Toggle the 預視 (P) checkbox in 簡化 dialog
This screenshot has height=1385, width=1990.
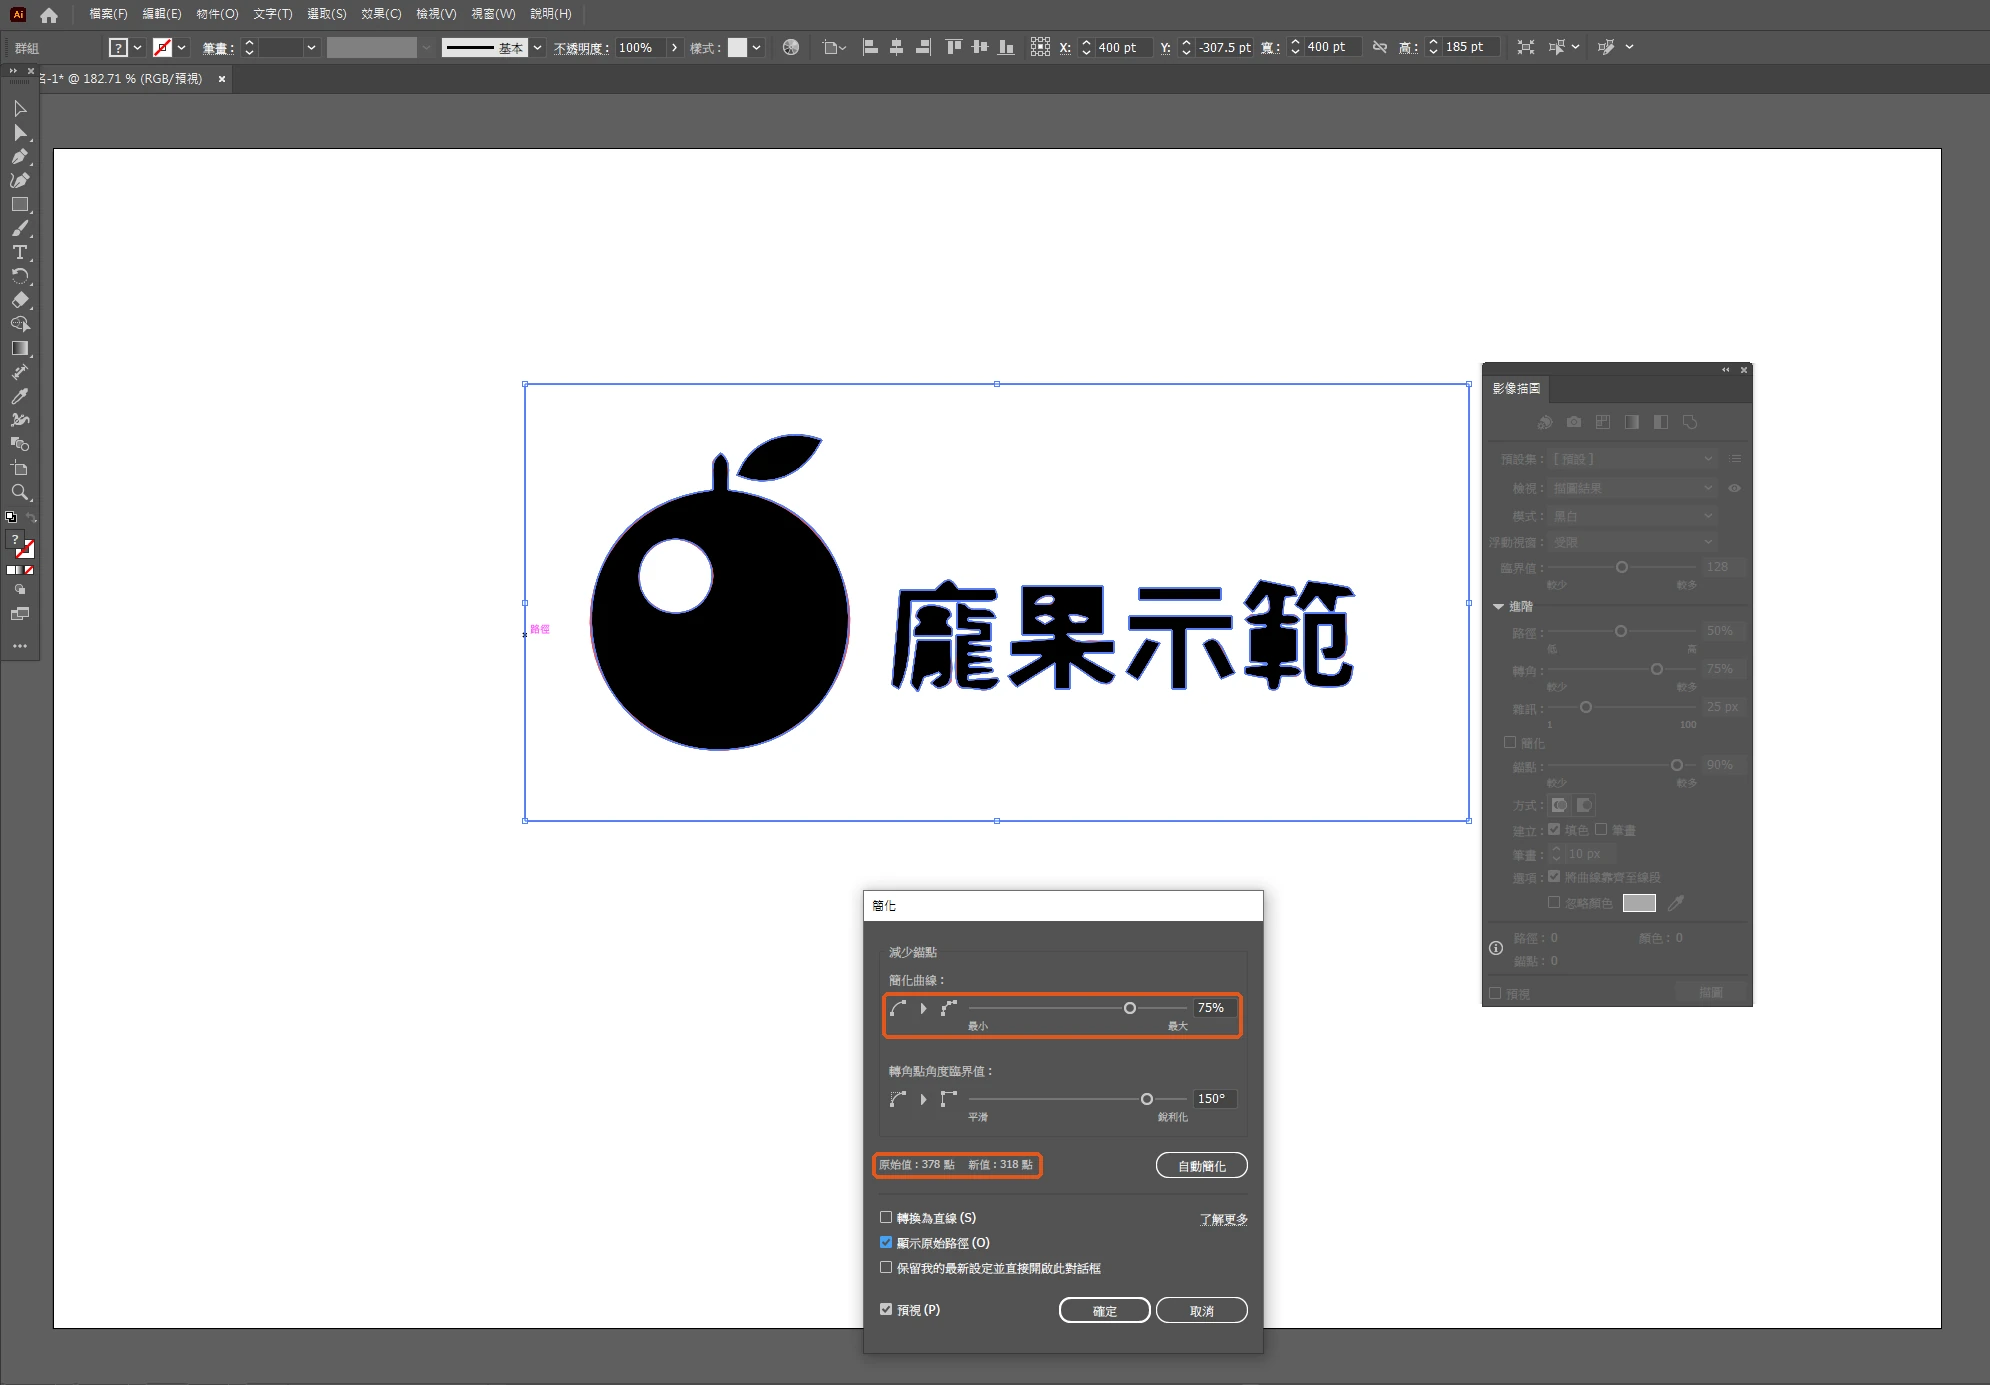(x=886, y=1309)
